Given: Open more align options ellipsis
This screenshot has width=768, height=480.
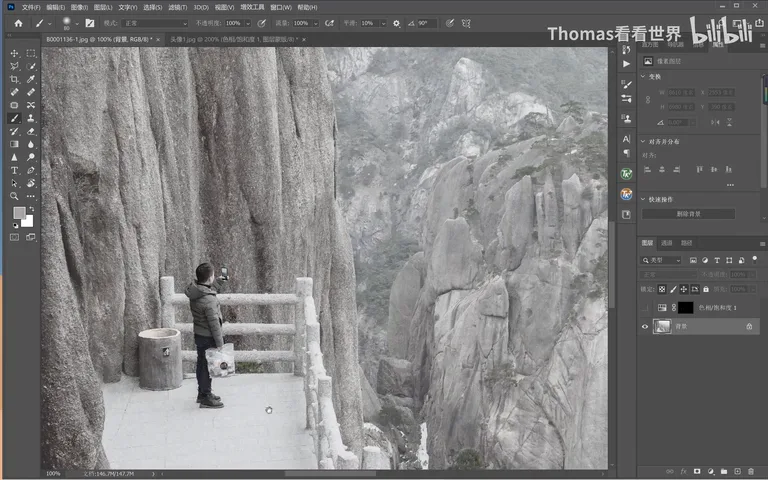Looking at the screenshot, I should coord(730,185).
